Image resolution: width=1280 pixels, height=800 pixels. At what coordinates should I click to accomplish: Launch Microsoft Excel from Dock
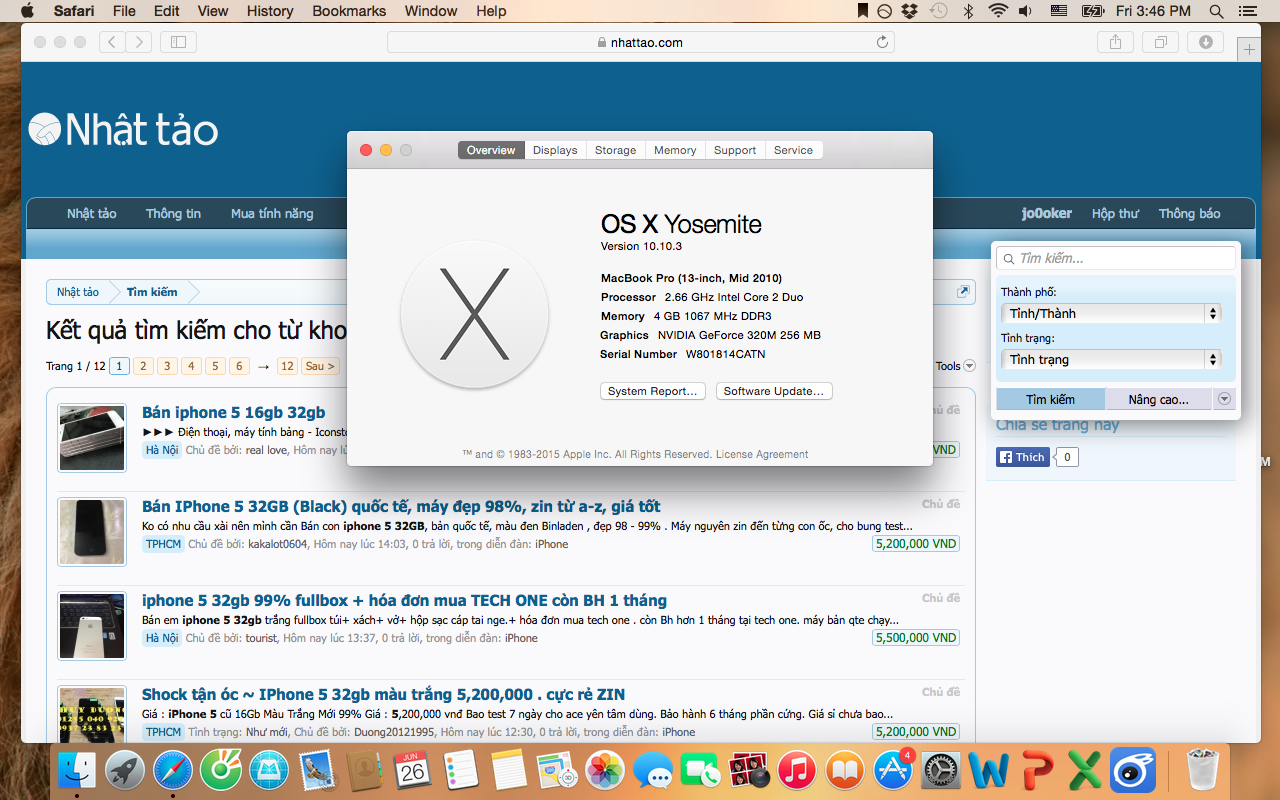click(1085, 770)
